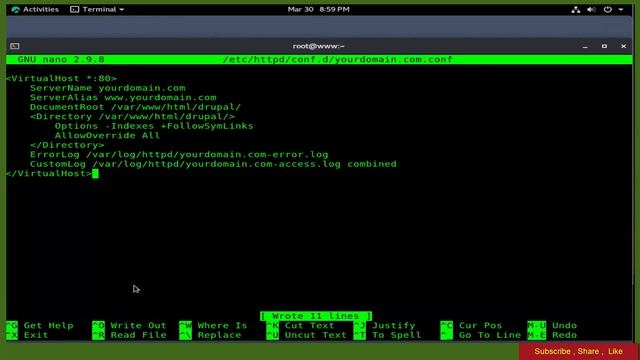The width and height of the screenshot is (640, 360).
Task: Click the <Directory /var/www/html/drupal/> line
Action: pyautogui.click(x=132, y=116)
